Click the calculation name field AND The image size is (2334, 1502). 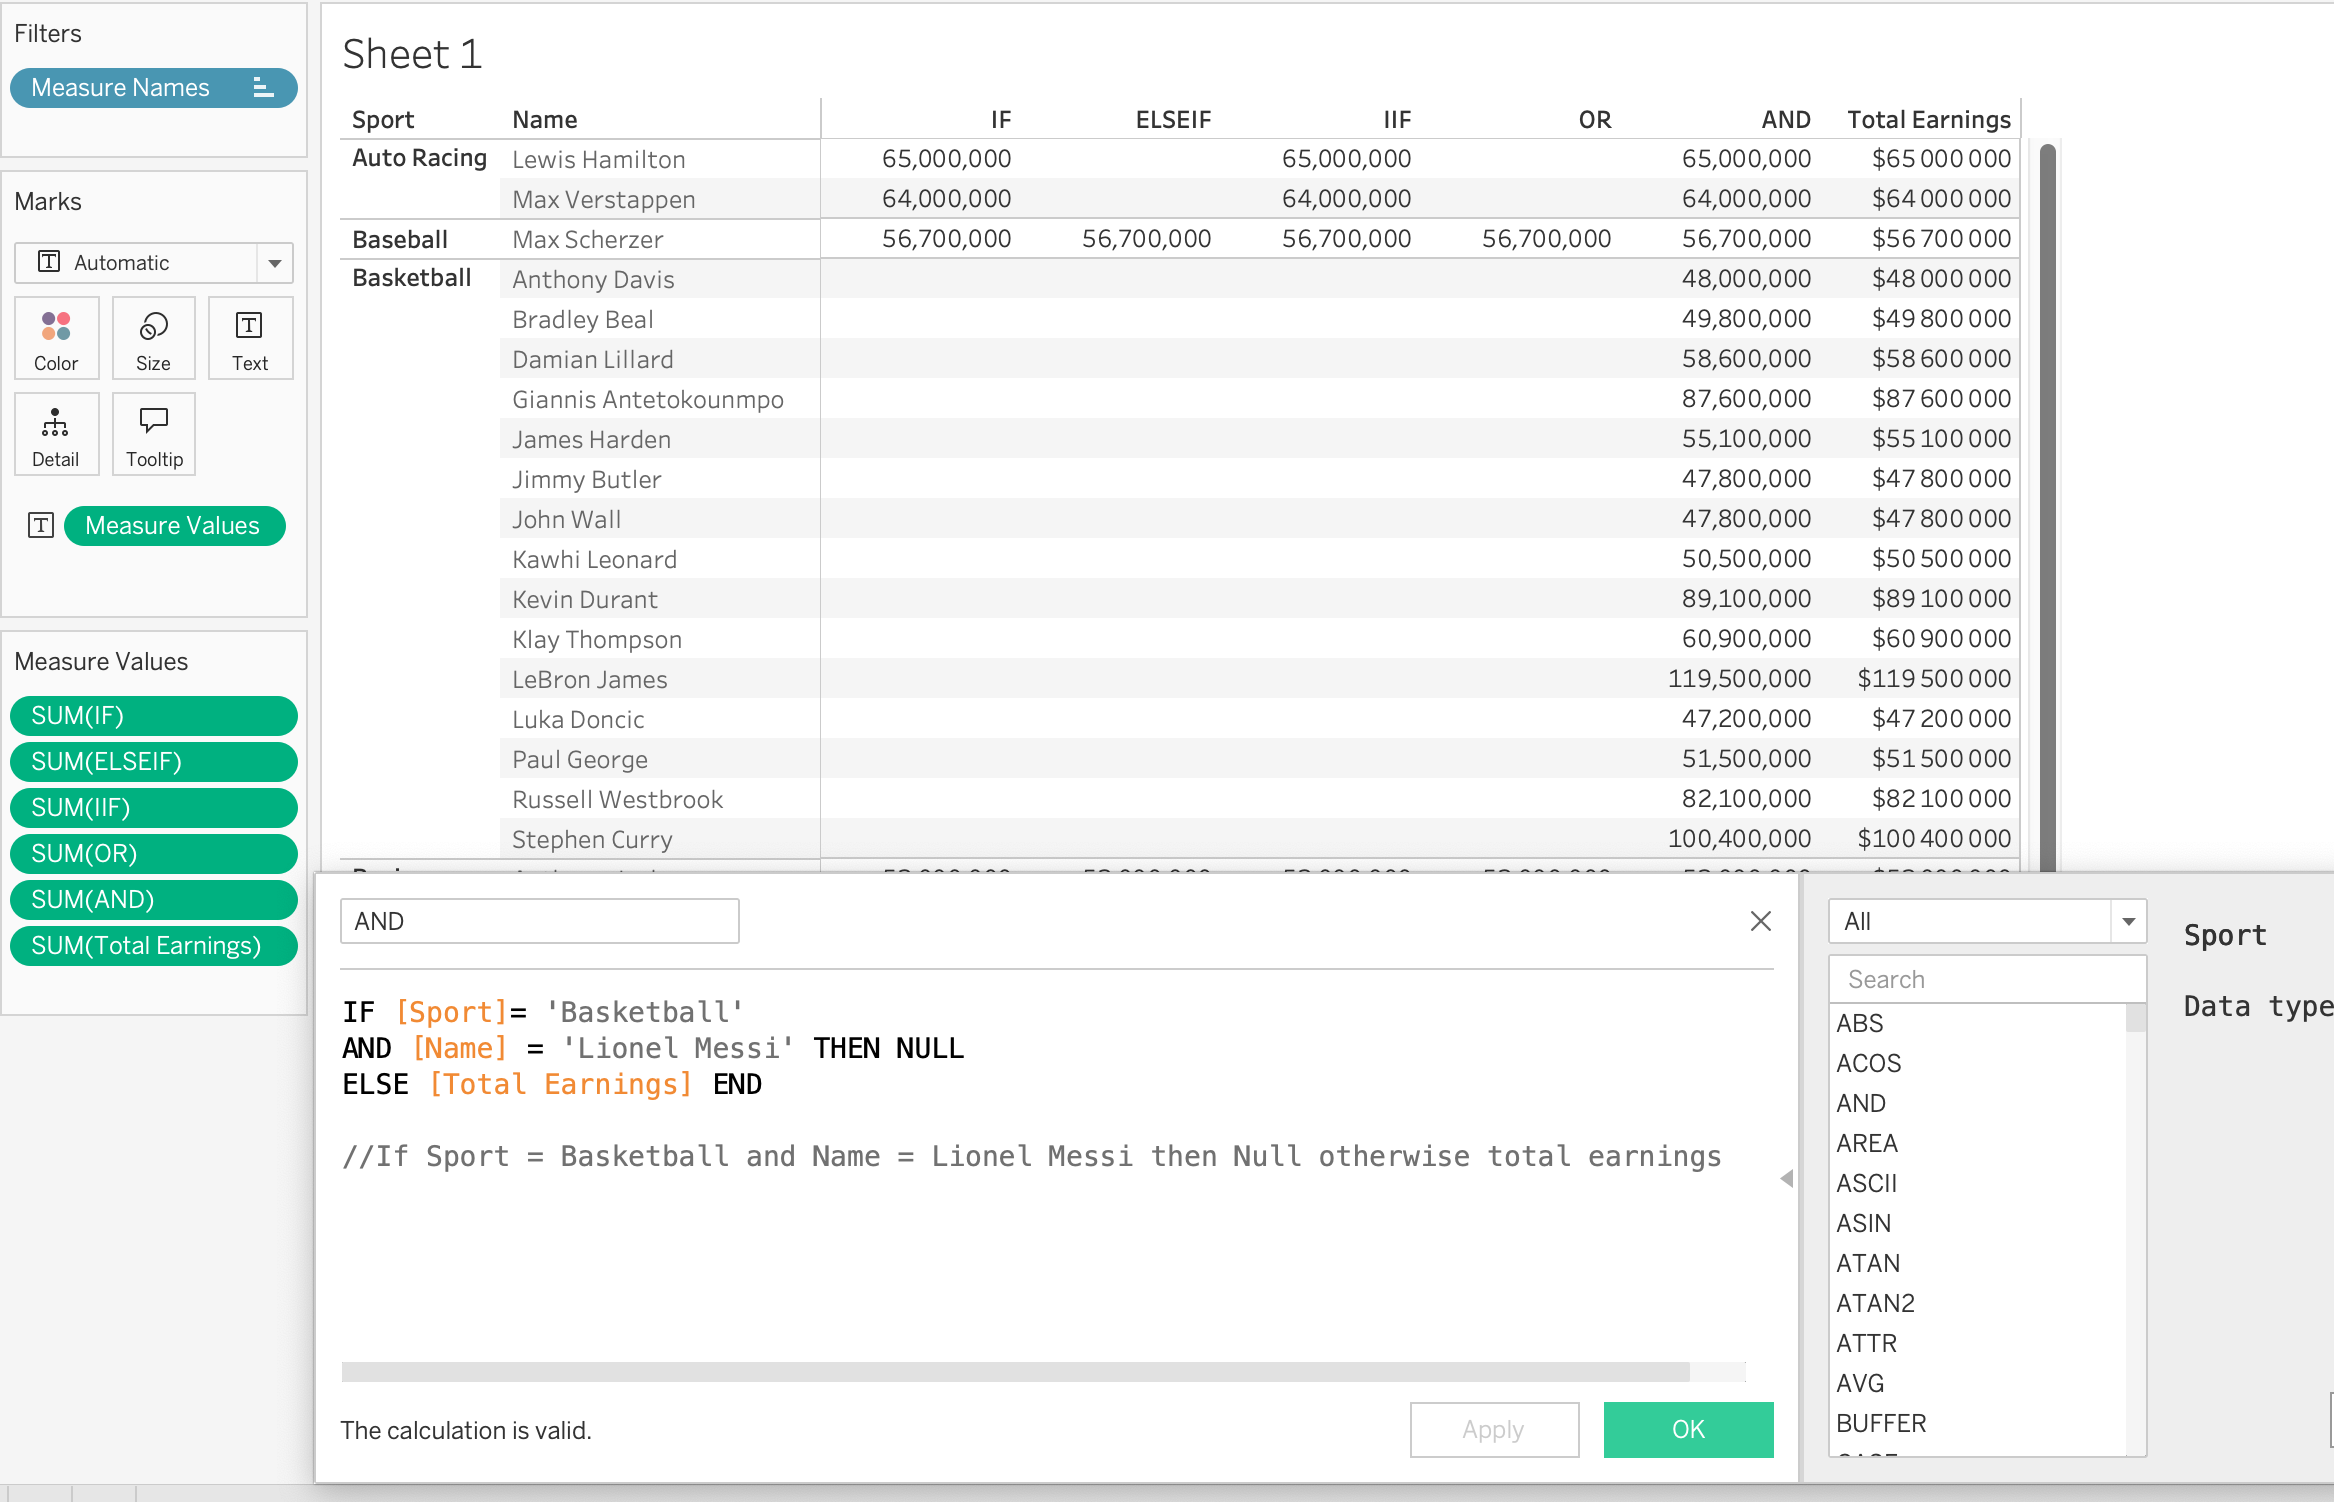[x=539, y=921]
